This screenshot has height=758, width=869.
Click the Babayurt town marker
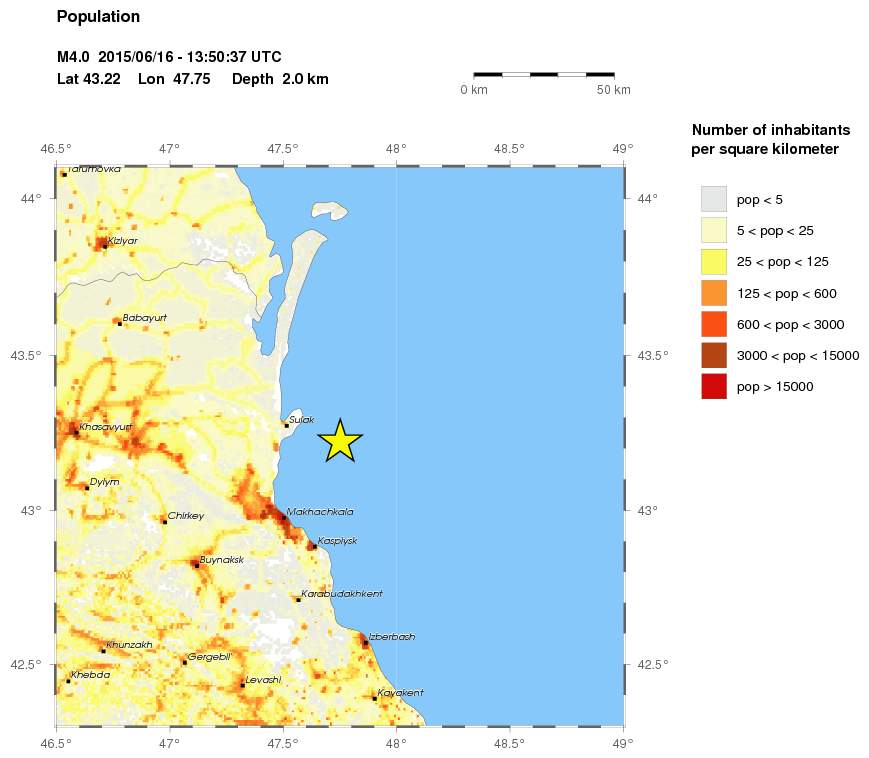click(120, 323)
